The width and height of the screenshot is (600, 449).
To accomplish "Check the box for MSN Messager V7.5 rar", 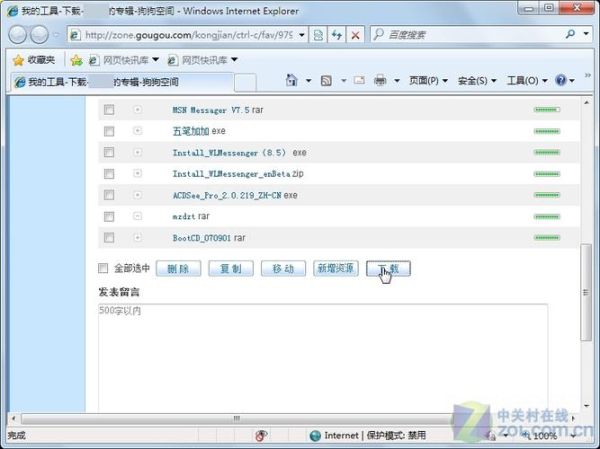I will [109, 110].
